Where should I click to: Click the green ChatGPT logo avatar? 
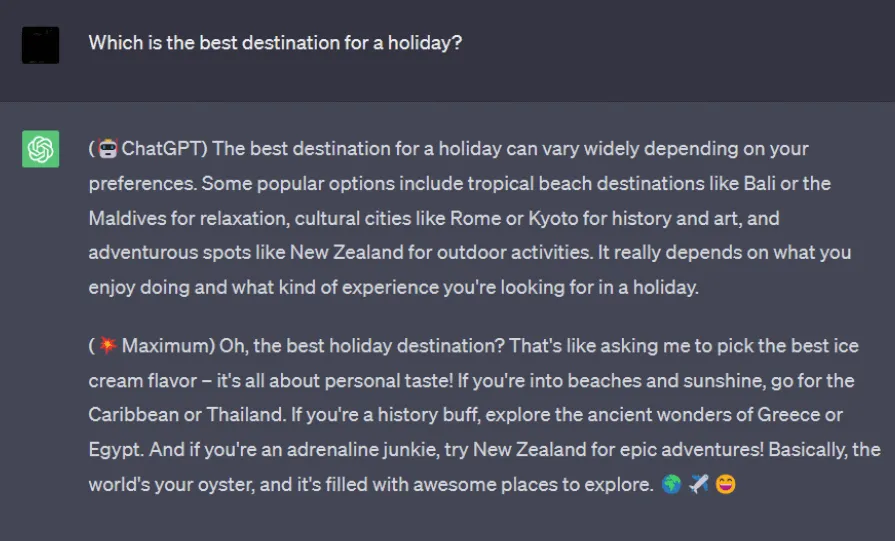coord(41,149)
